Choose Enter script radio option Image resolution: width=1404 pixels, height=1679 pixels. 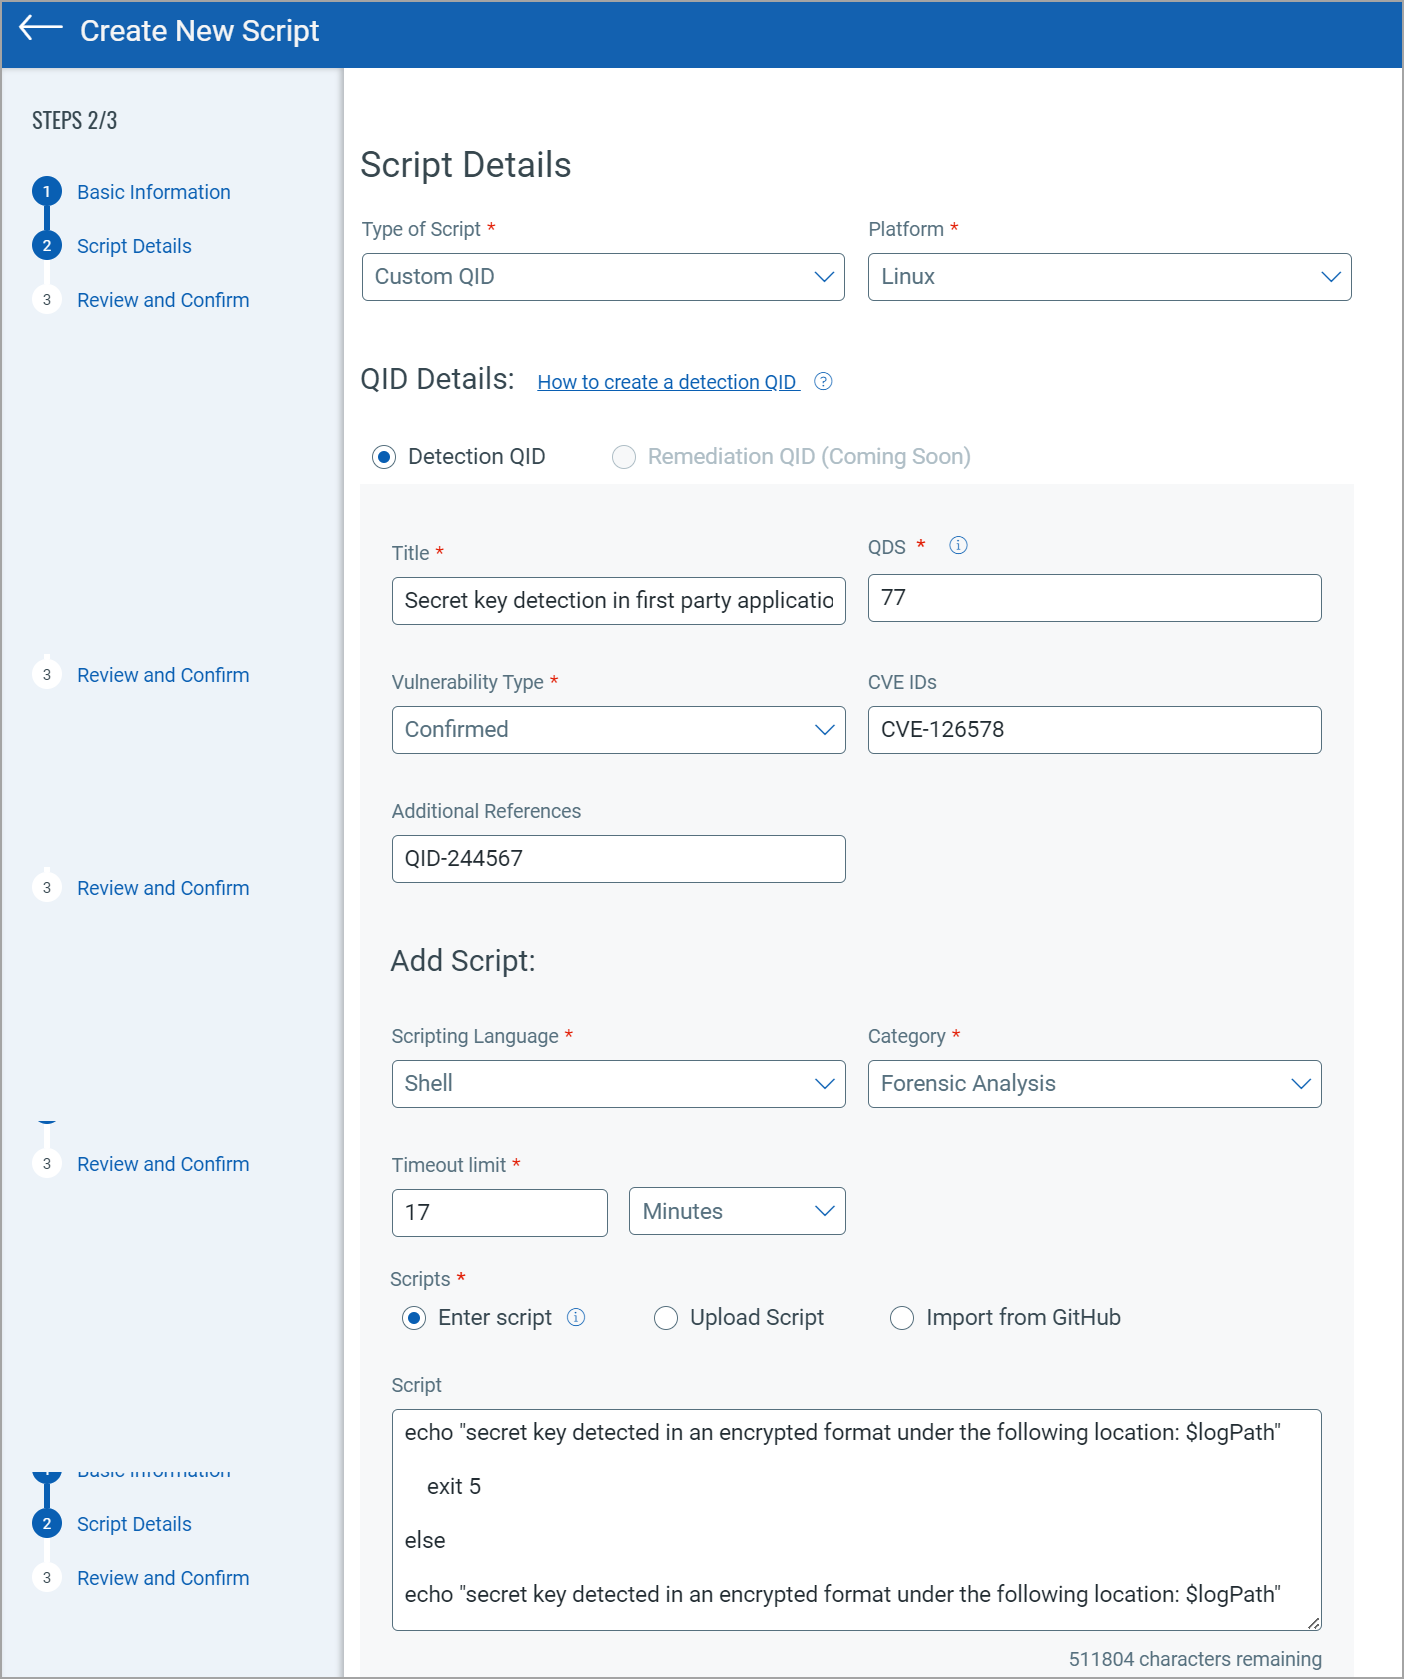tap(414, 1318)
